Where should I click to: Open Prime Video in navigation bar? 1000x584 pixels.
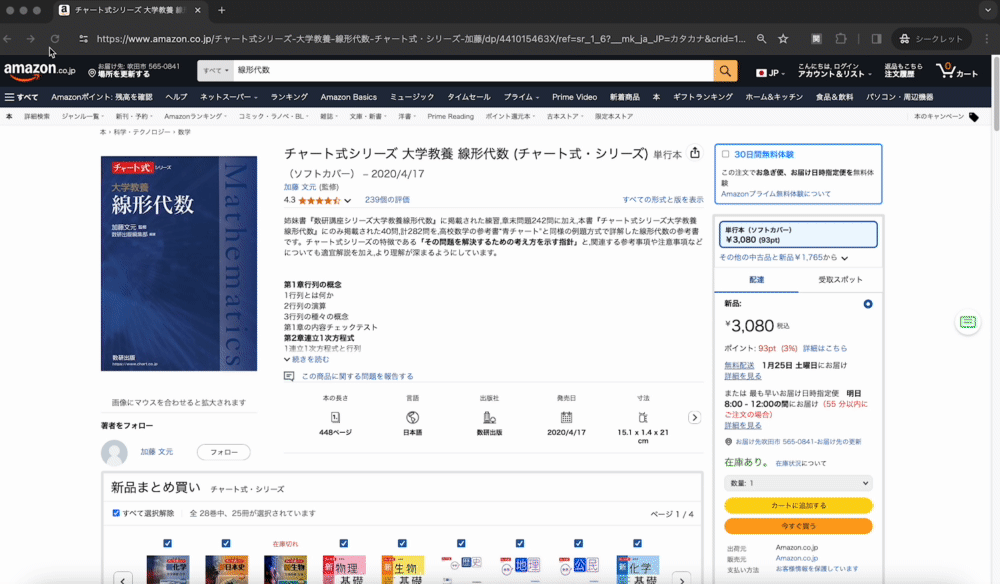click(574, 97)
